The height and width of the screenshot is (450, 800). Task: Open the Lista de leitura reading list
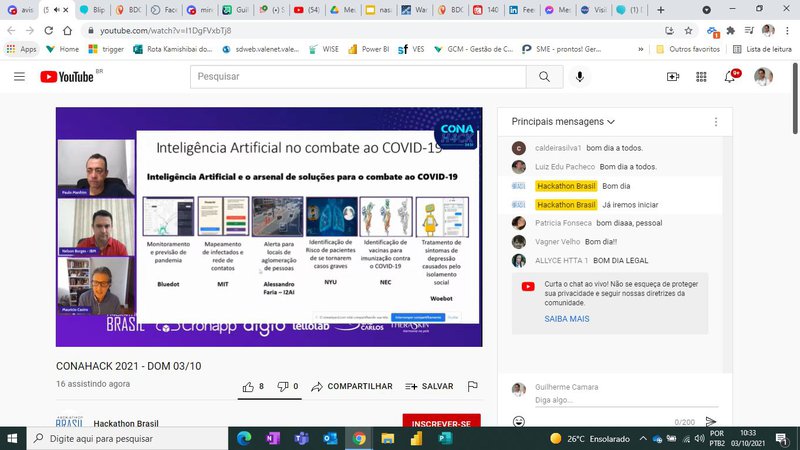coord(762,49)
